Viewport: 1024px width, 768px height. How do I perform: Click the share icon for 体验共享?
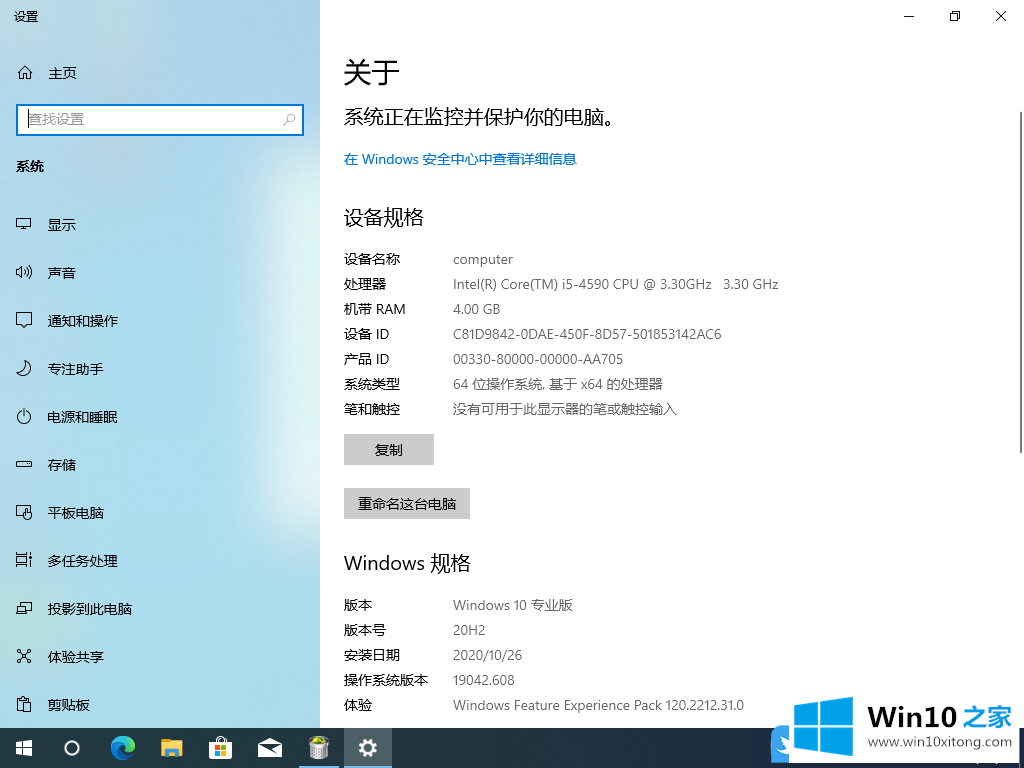24,656
